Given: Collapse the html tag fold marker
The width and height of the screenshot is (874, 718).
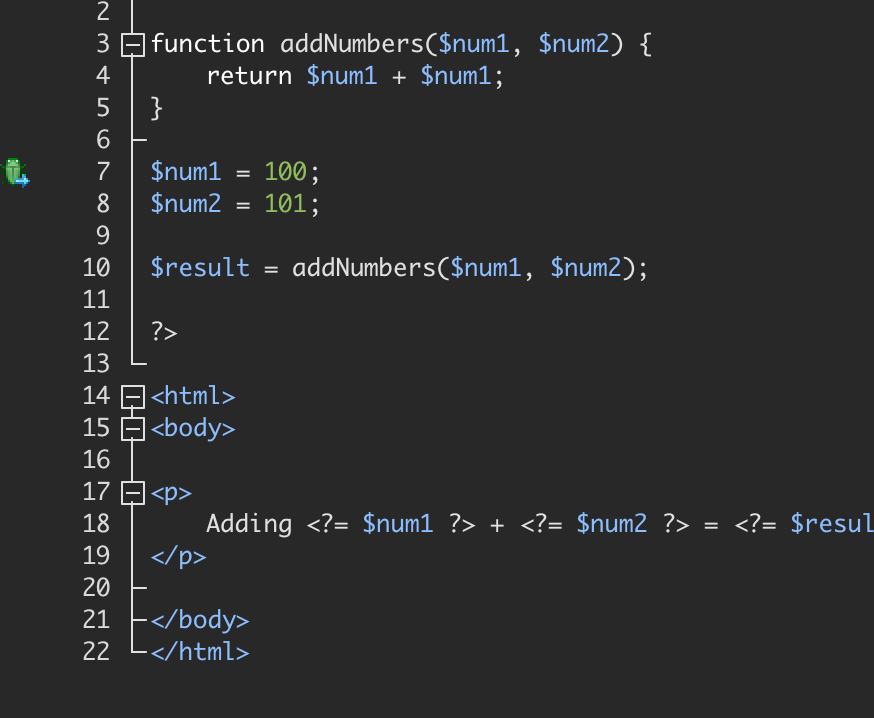Looking at the screenshot, I should (x=133, y=397).
